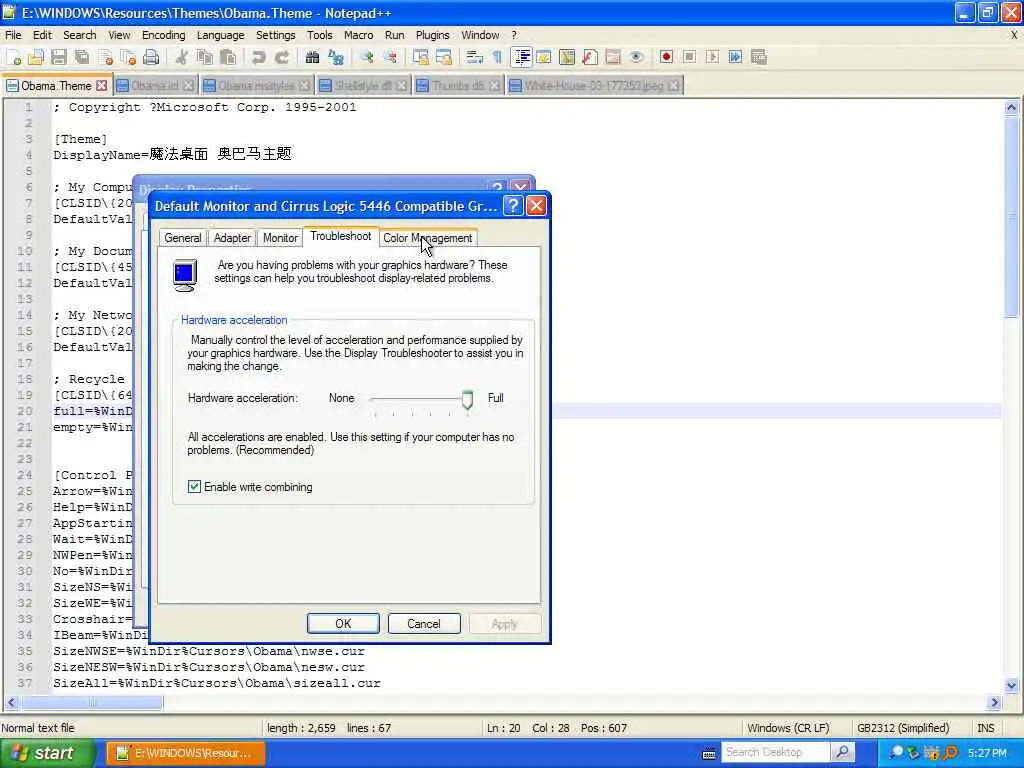Click Run macro multiple times icon
This screenshot has height=768, width=1024.
tap(735, 57)
